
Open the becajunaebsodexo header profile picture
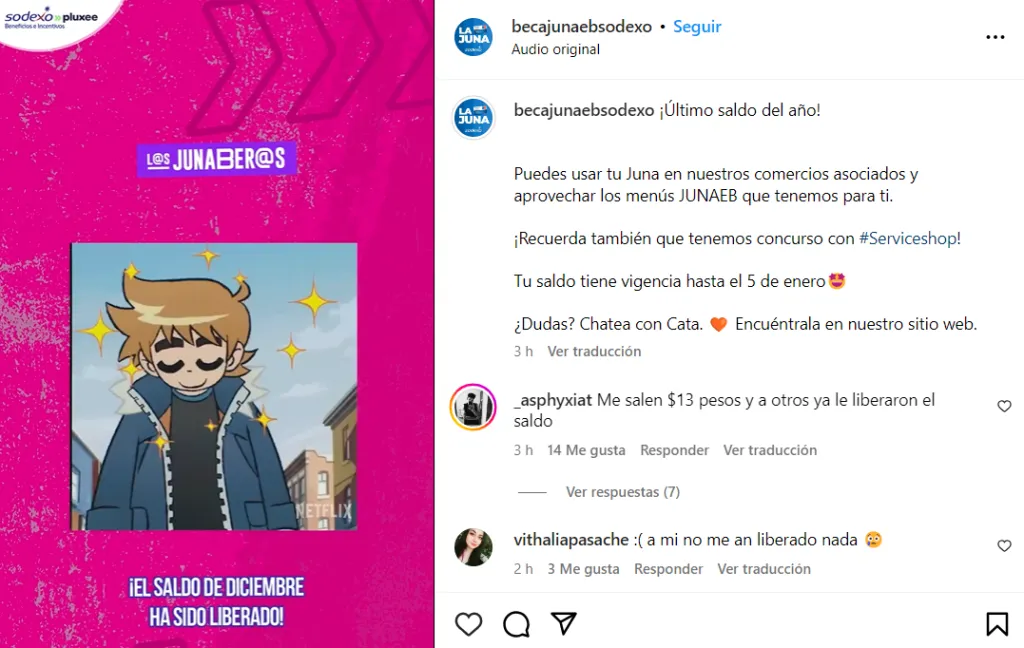tap(473, 37)
